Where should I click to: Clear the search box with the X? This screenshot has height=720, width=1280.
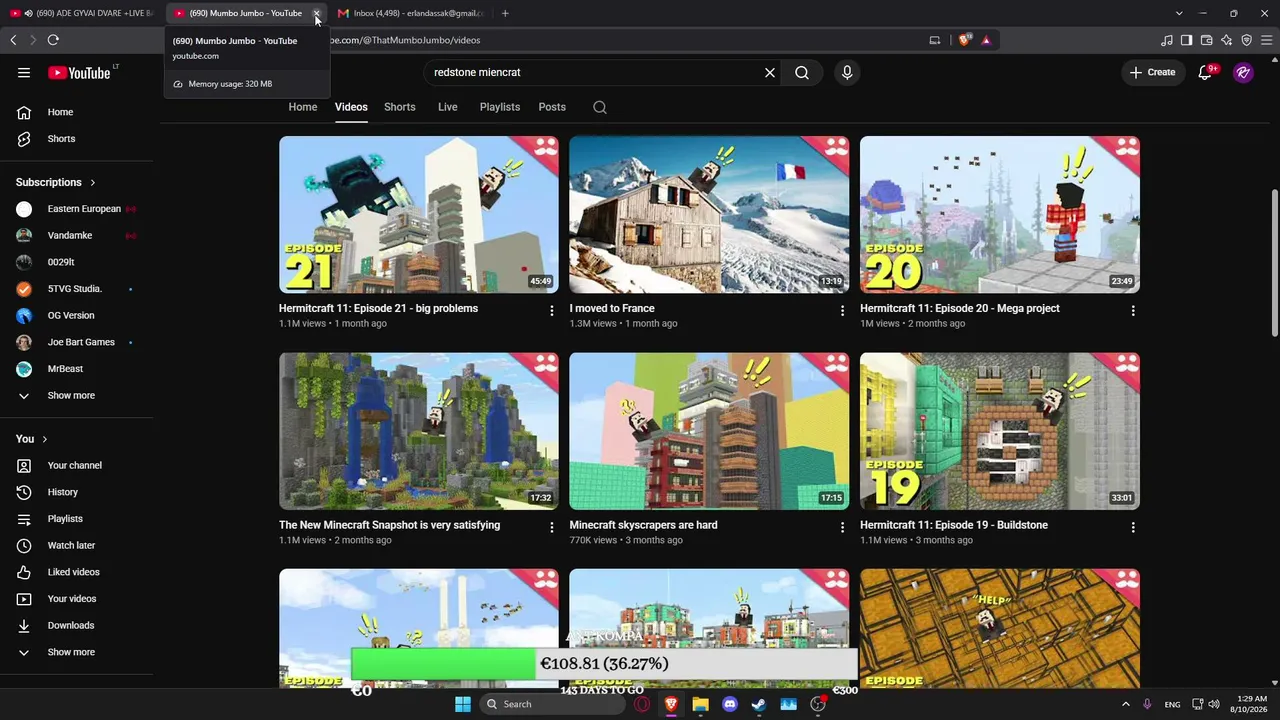click(x=770, y=72)
